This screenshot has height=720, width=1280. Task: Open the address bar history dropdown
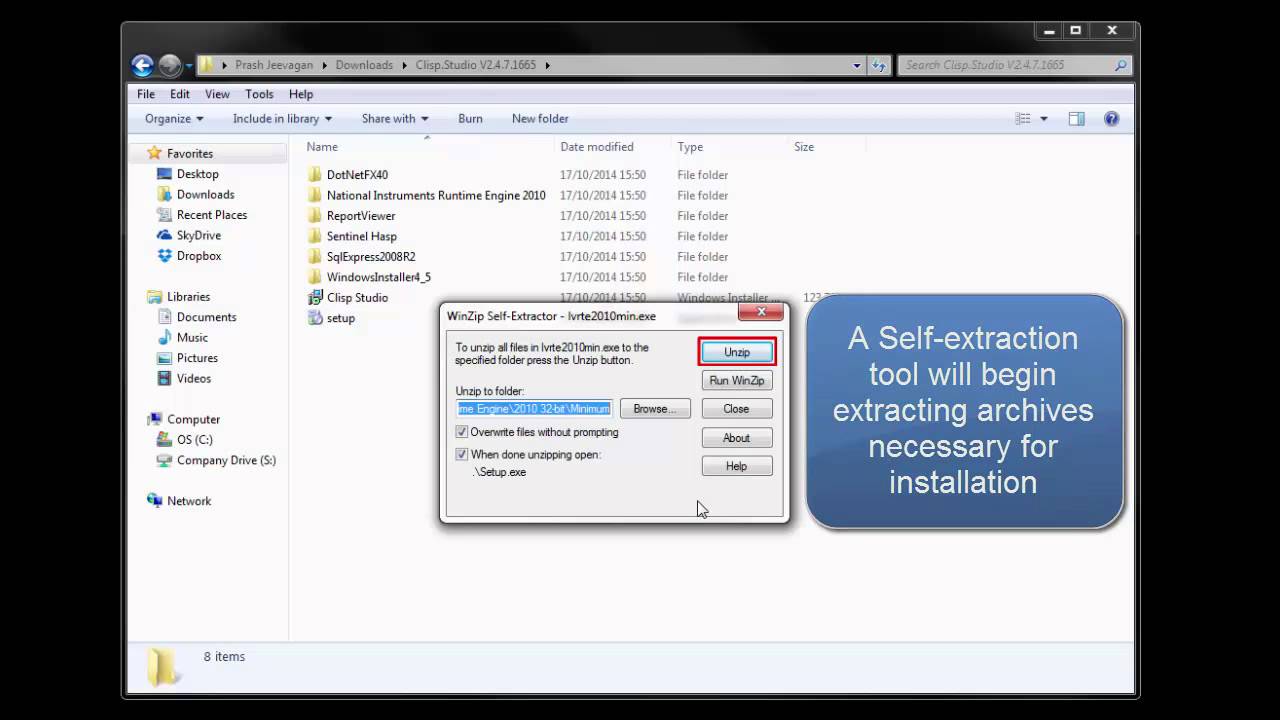[857, 65]
